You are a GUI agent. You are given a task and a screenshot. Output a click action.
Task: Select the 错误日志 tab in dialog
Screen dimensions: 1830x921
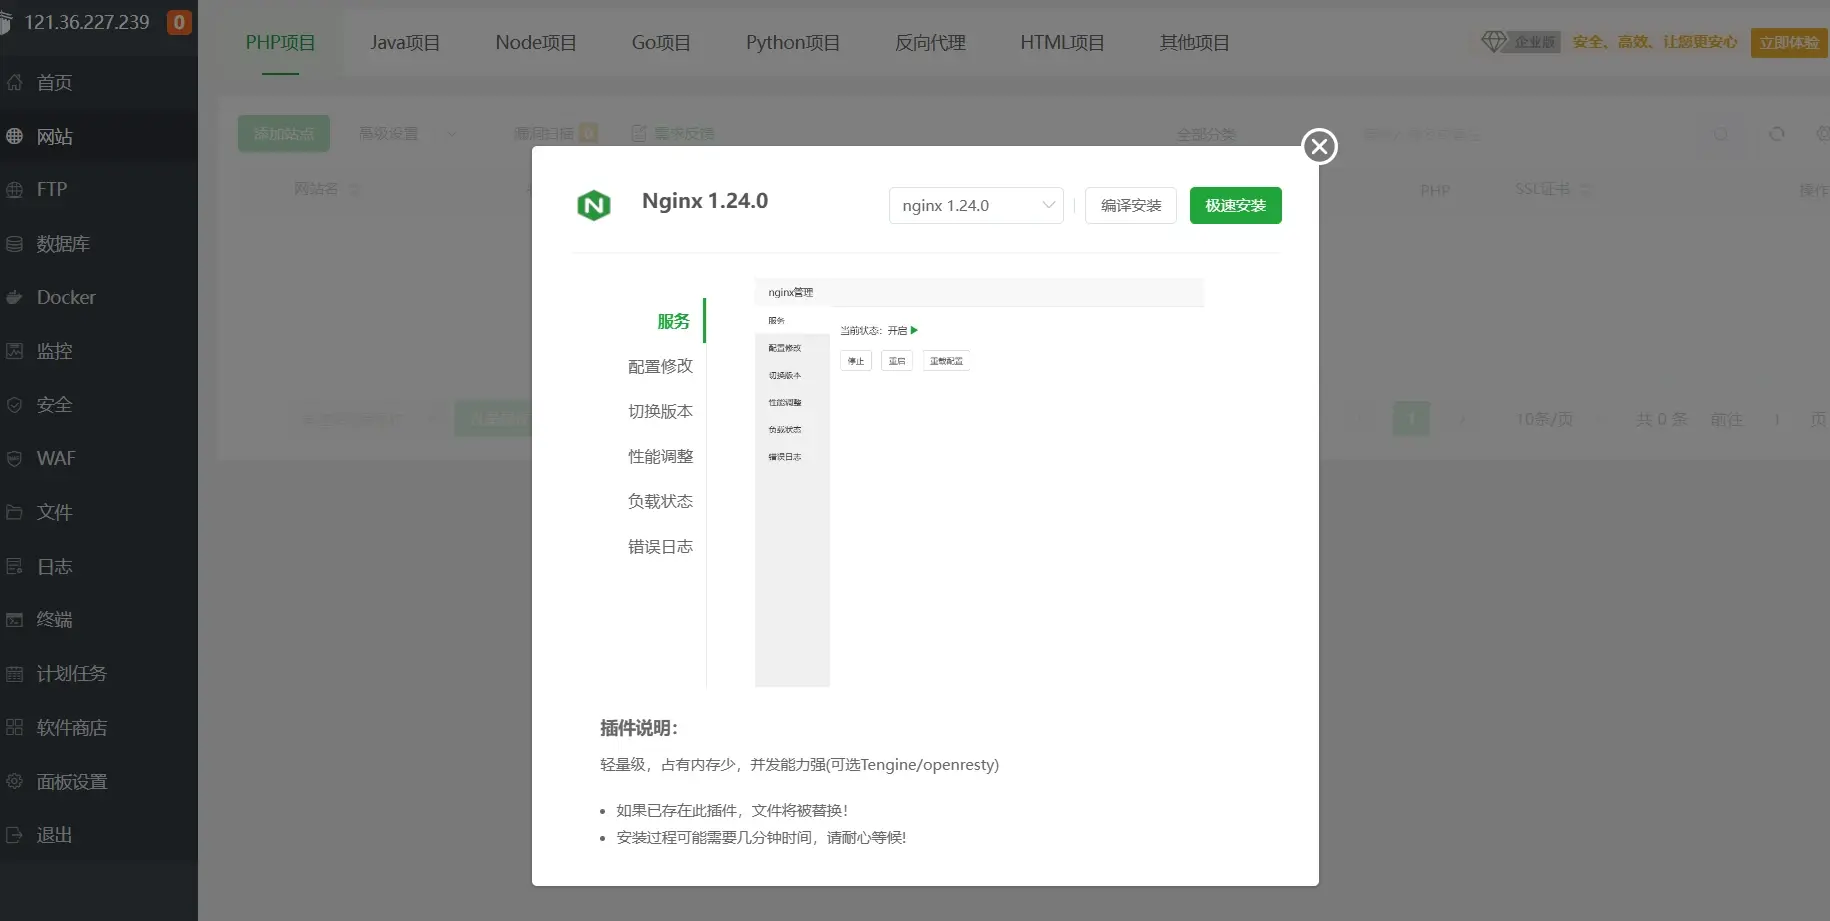[660, 546]
